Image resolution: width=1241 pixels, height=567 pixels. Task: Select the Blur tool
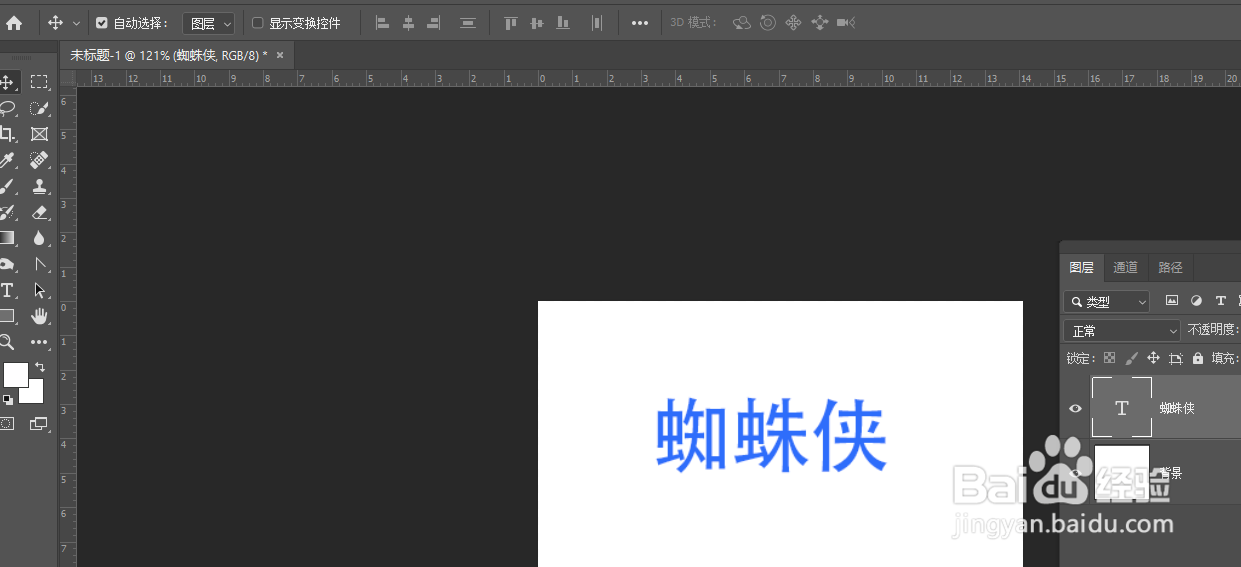click(39, 238)
